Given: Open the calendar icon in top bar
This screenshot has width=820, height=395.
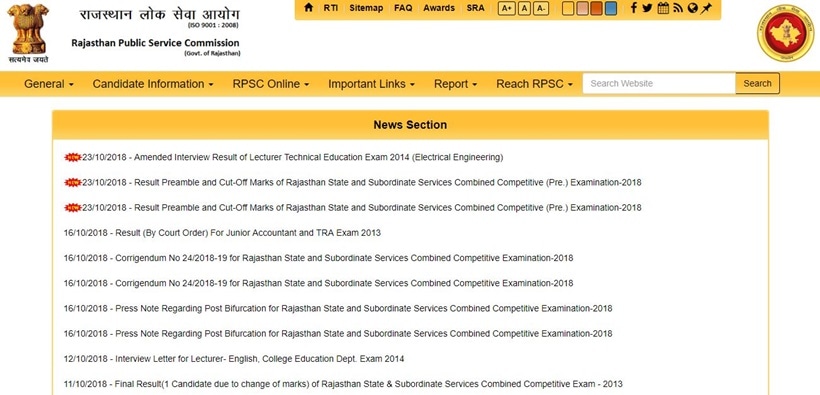Looking at the screenshot, I should [663, 8].
